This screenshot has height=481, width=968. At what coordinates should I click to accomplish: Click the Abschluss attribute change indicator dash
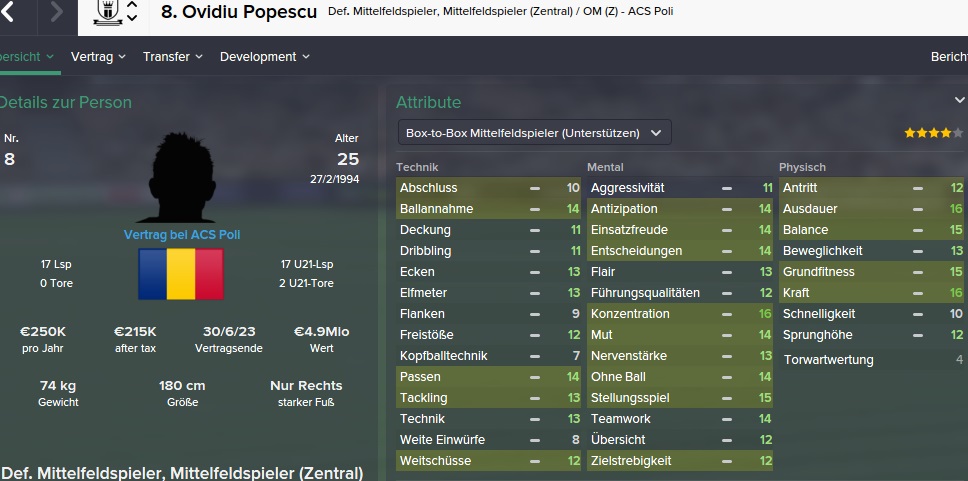(x=535, y=188)
